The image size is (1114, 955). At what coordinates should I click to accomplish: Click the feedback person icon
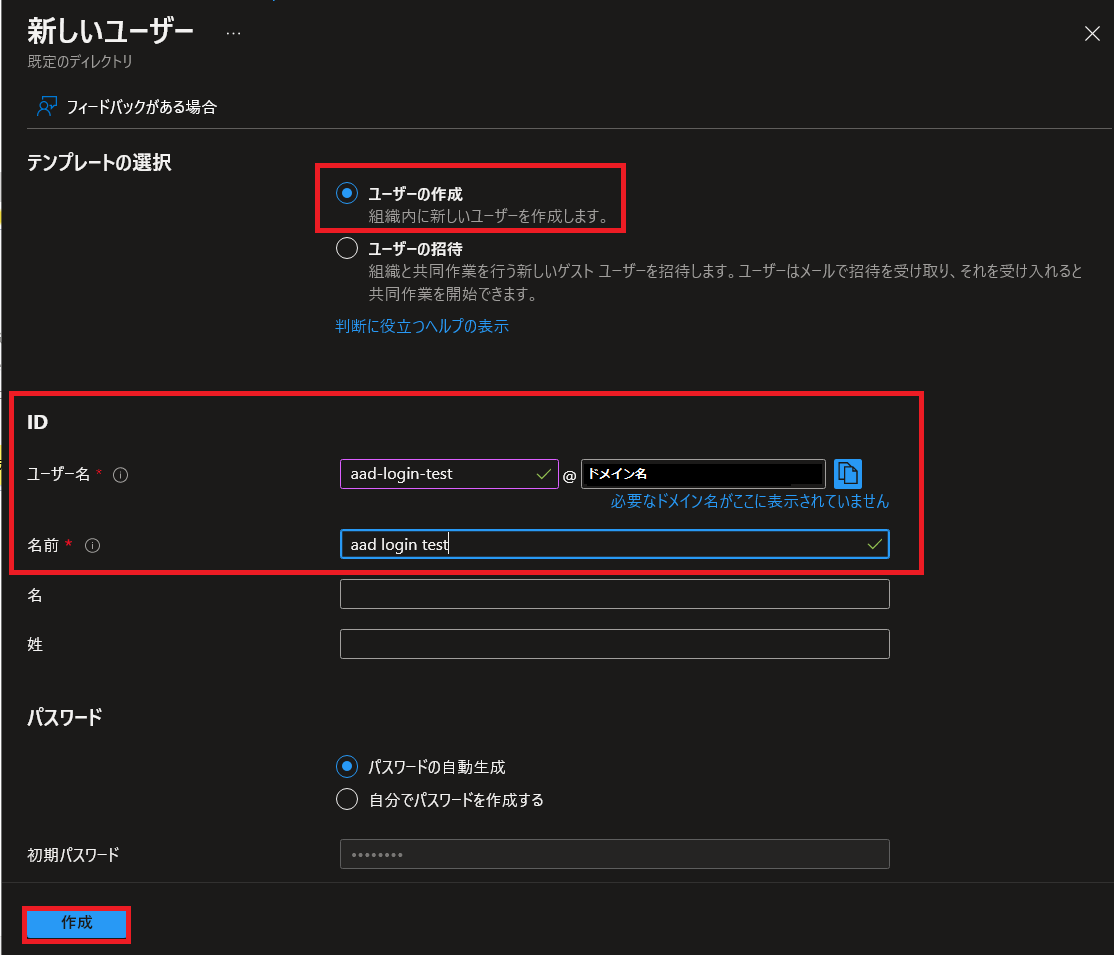coord(47,107)
